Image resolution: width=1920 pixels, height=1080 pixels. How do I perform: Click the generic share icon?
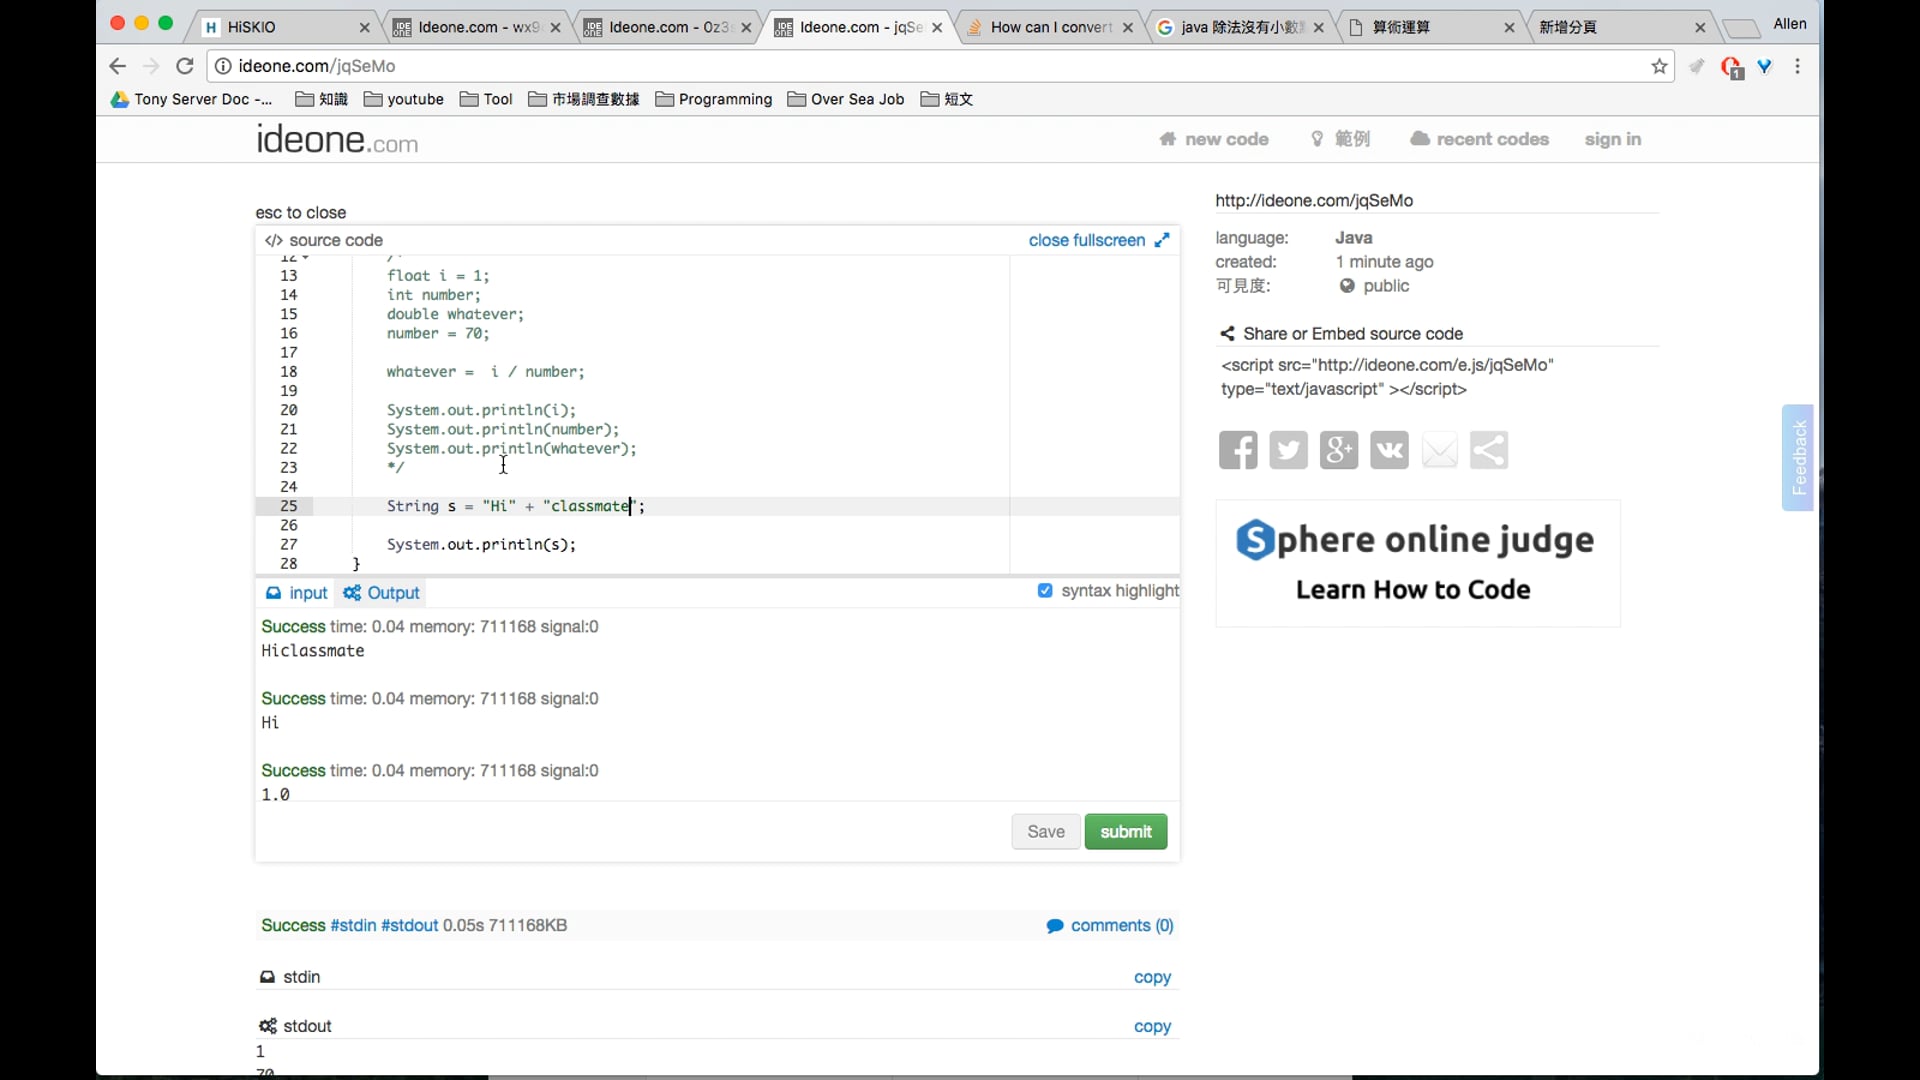pos(1489,450)
